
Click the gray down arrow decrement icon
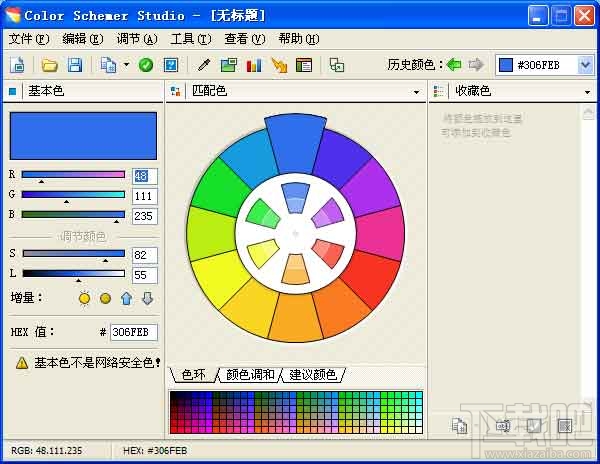148,298
